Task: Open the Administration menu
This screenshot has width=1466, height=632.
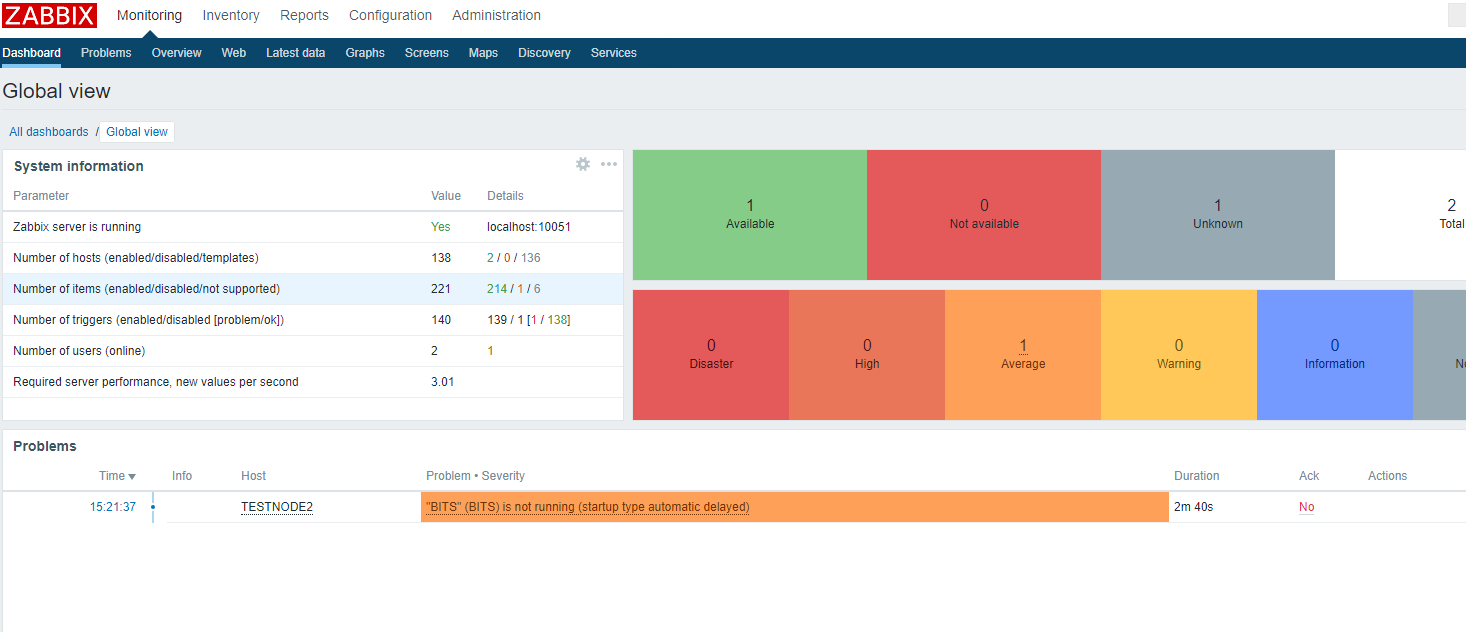Action: [496, 16]
